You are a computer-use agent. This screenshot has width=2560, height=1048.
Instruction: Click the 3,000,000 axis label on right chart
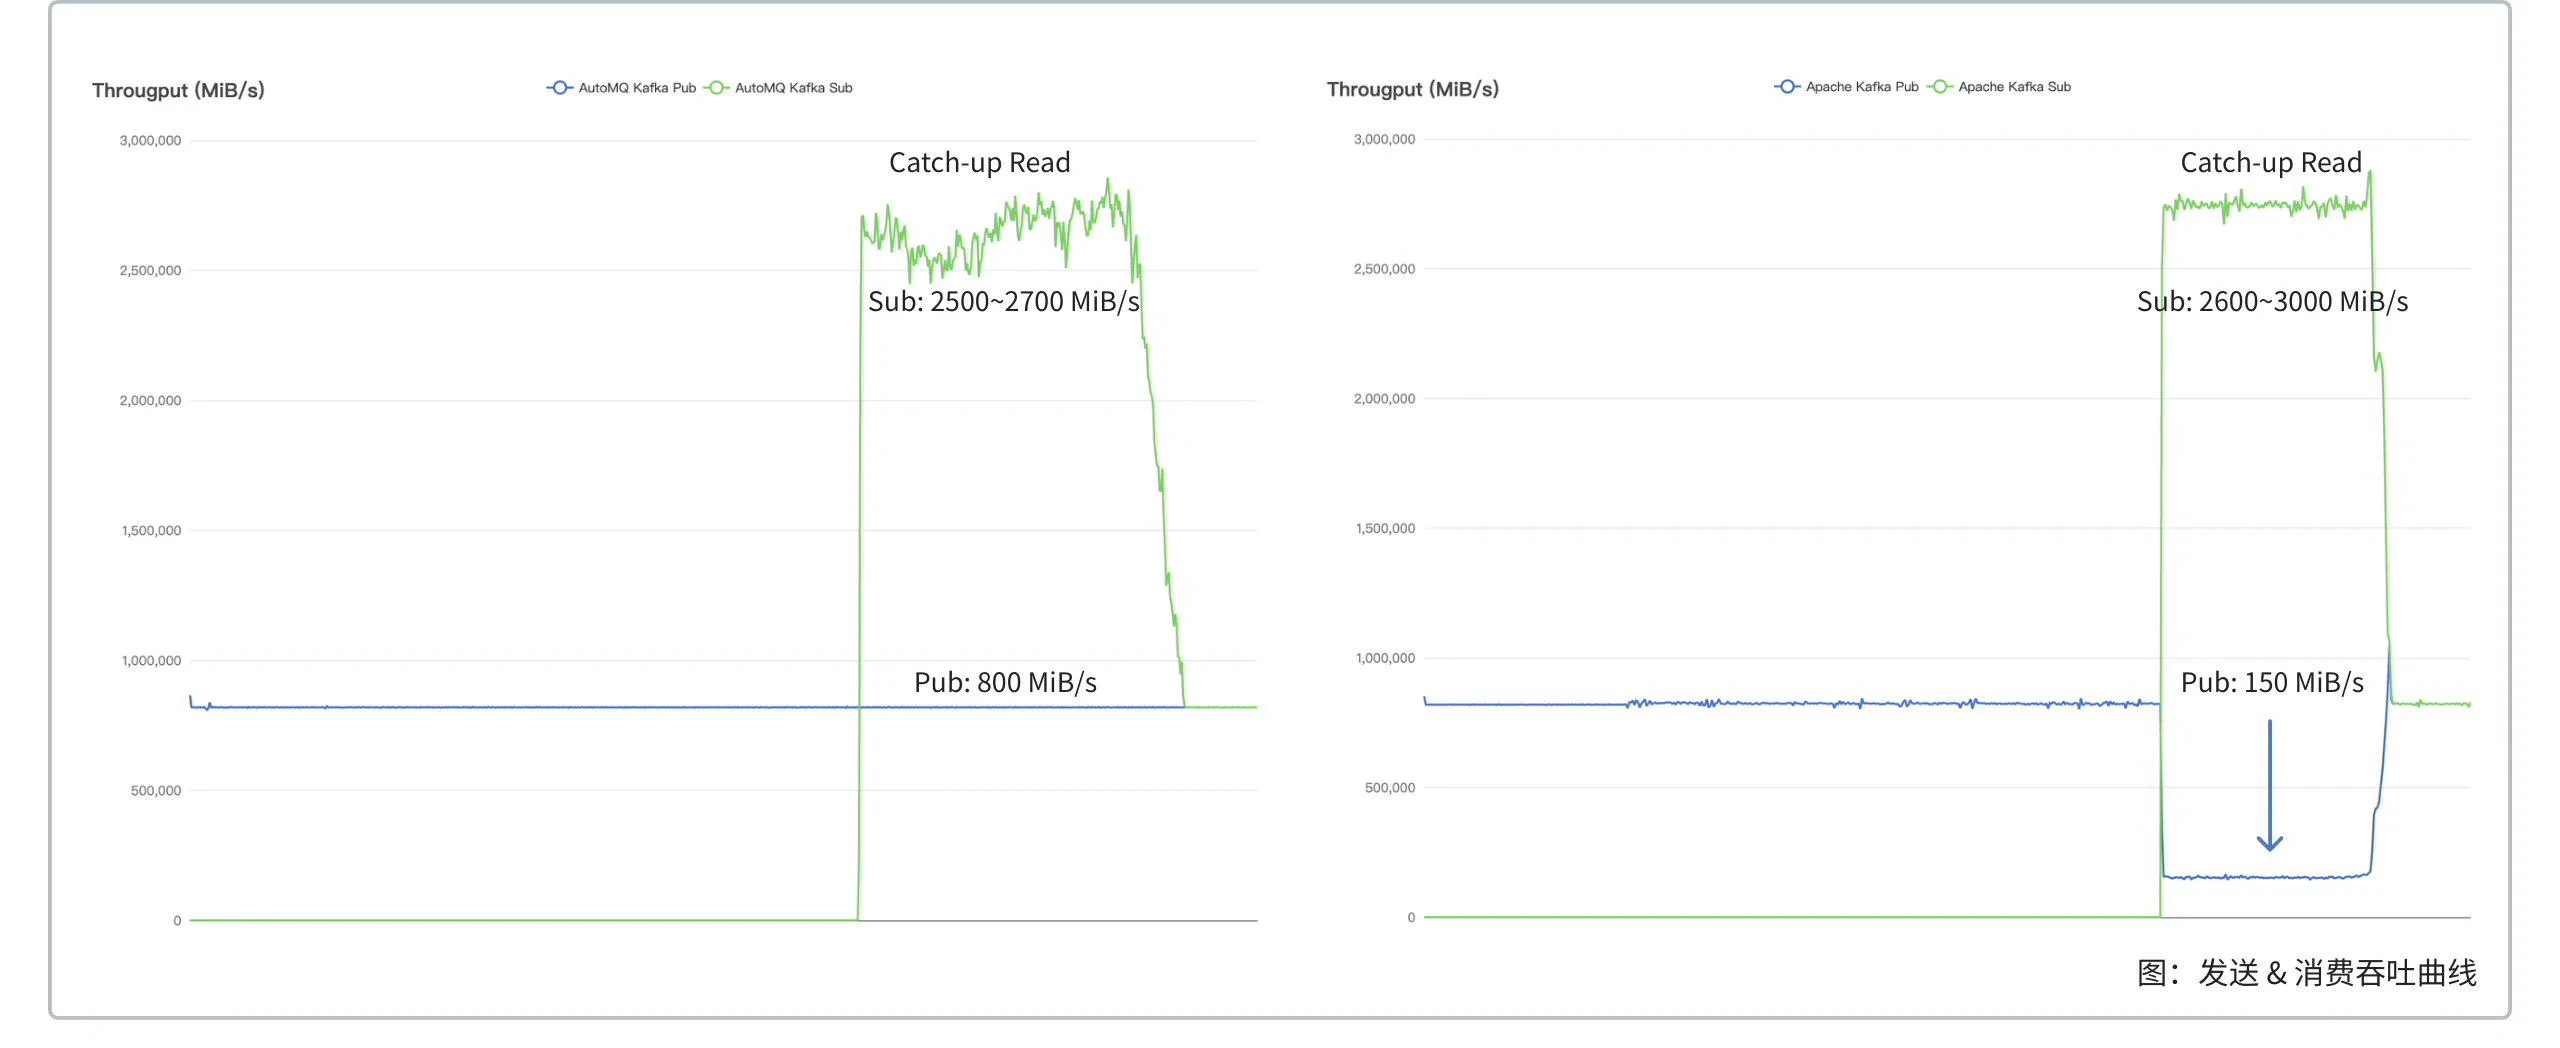[x=1384, y=139]
